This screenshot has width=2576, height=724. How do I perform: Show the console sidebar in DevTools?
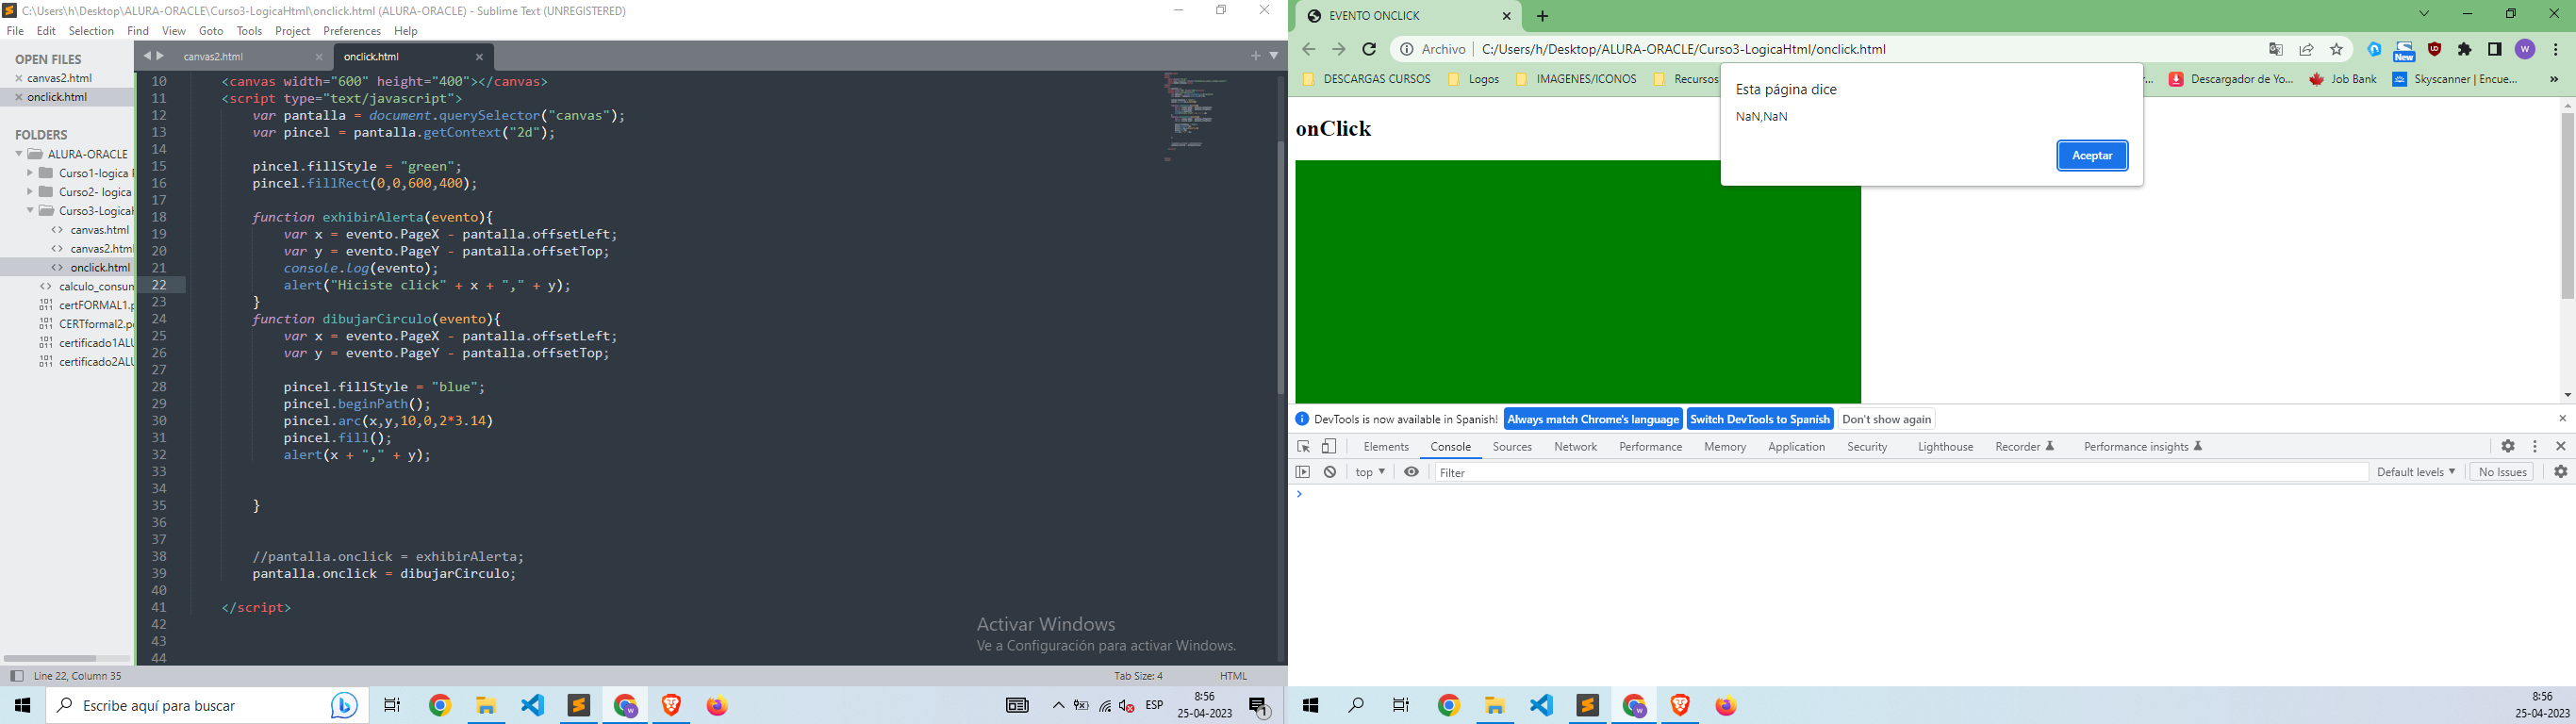[1303, 472]
